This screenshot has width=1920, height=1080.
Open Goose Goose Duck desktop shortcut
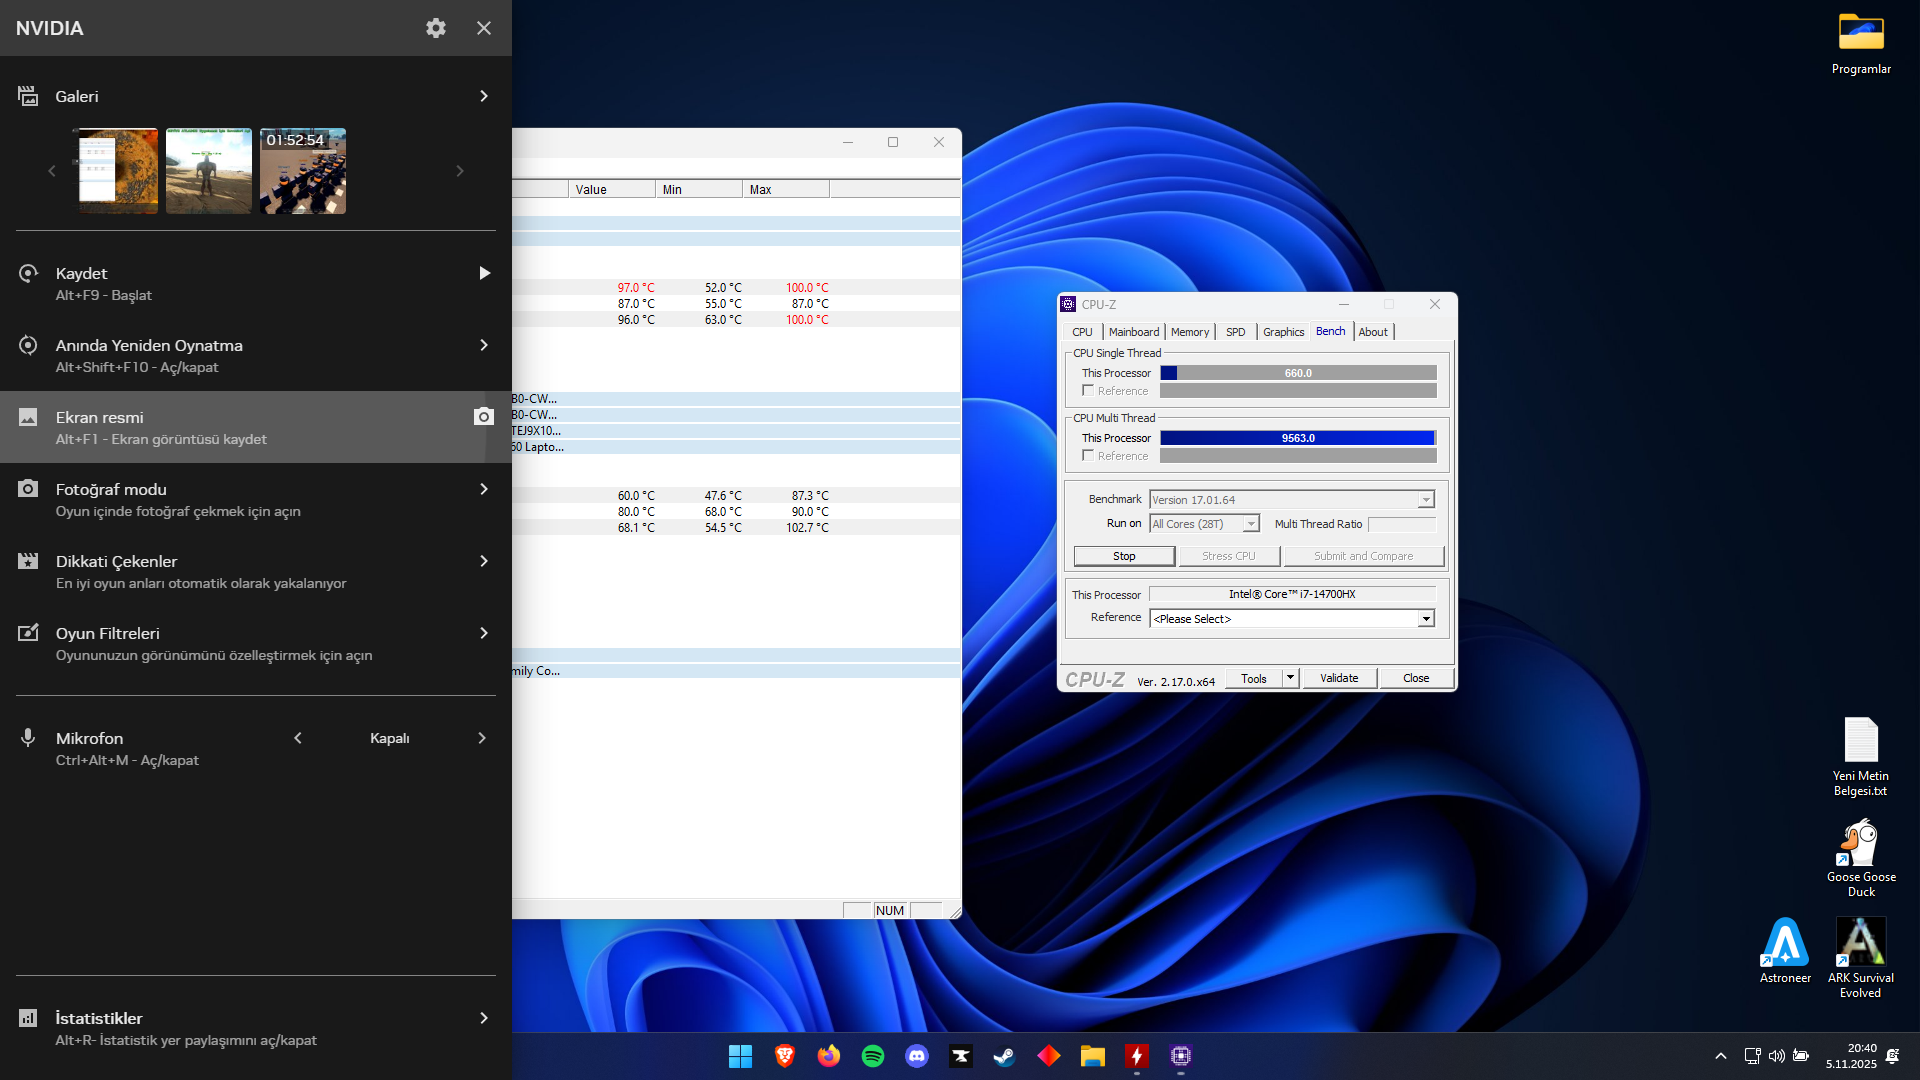[1861, 858]
